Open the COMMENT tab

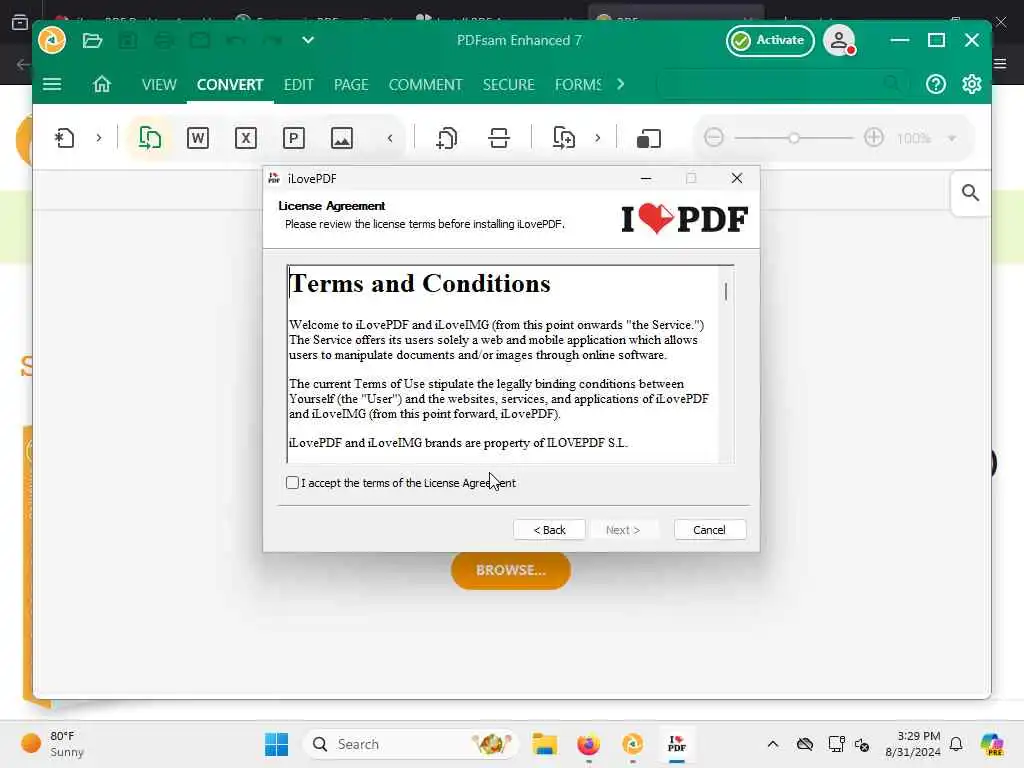425,85
